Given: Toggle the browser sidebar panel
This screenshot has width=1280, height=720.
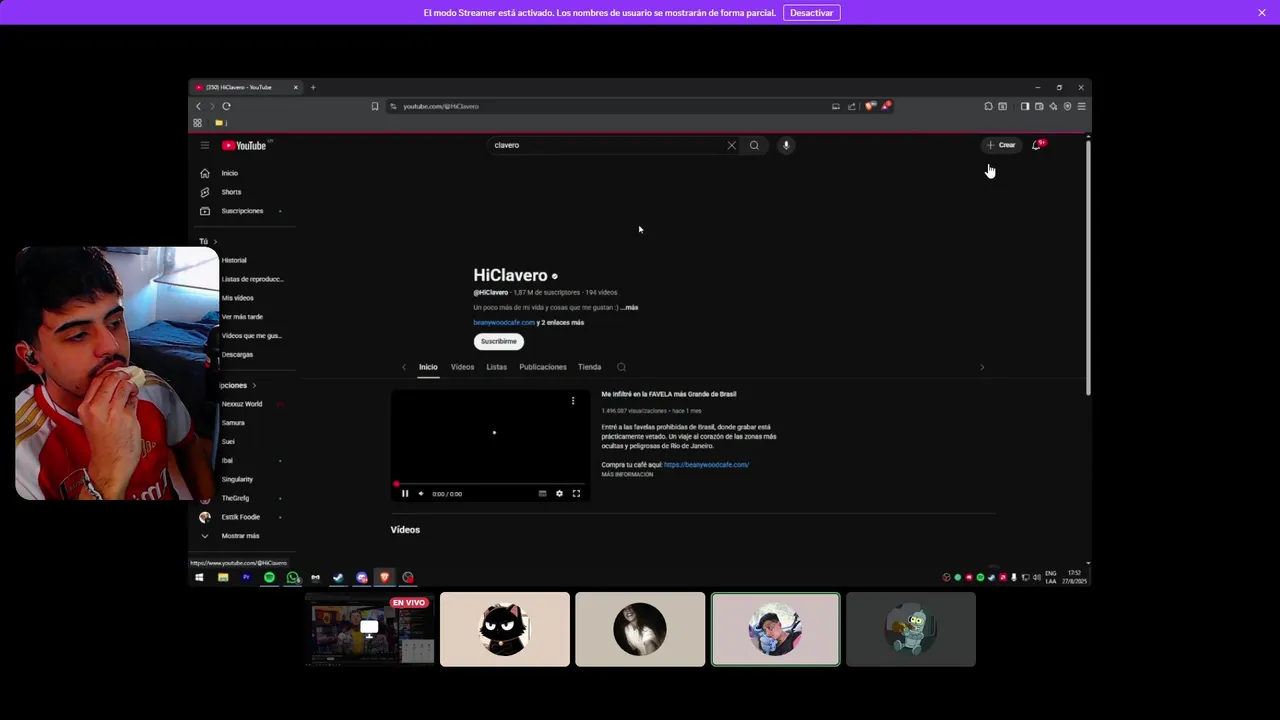Looking at the screenshot, I should [1025, 106].
